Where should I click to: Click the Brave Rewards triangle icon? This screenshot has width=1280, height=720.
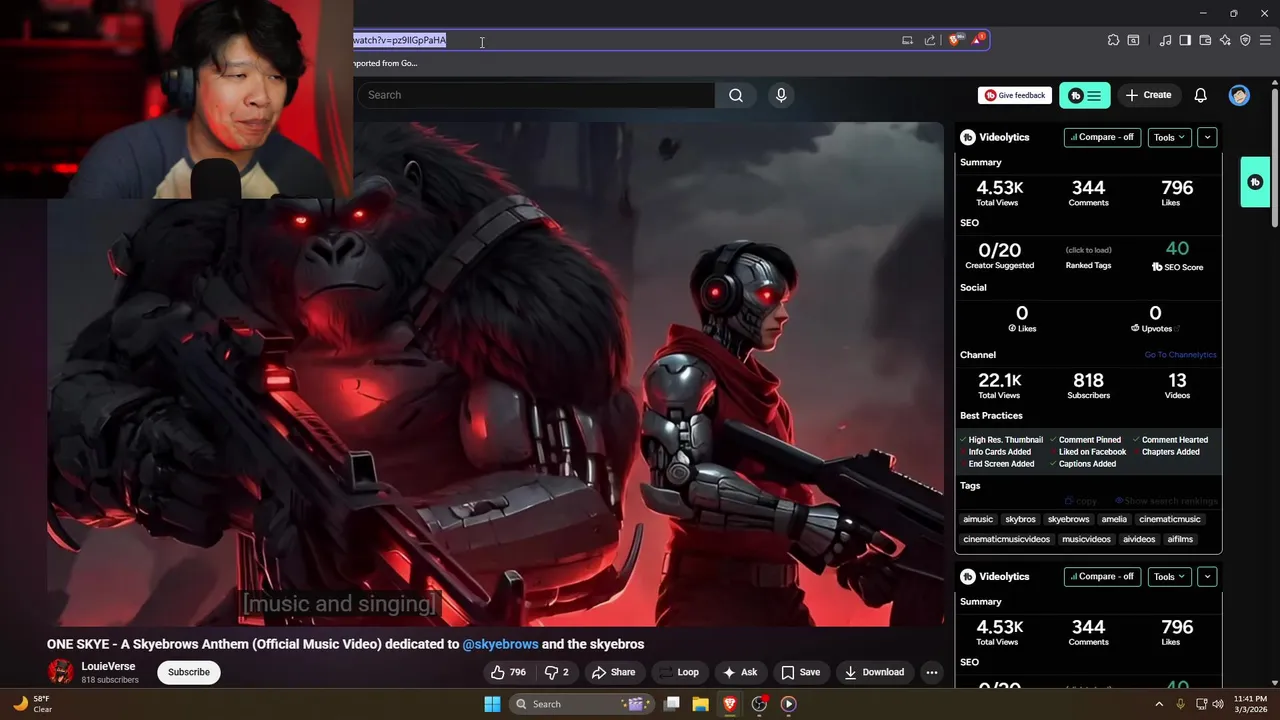tap(979, 40)
